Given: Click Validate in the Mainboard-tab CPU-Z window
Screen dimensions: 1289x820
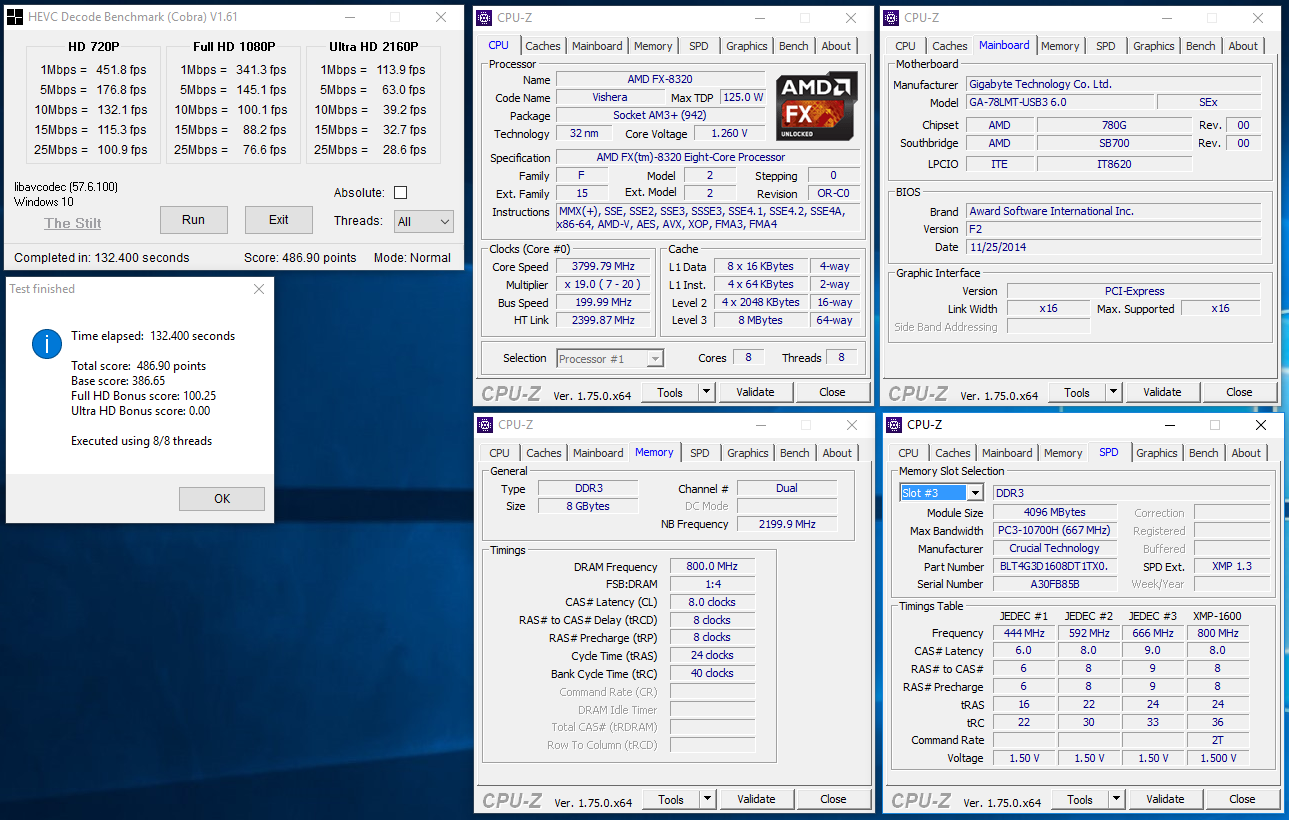Looking at the screenshot, I should pyautogui.click(x=1162, y=392).
